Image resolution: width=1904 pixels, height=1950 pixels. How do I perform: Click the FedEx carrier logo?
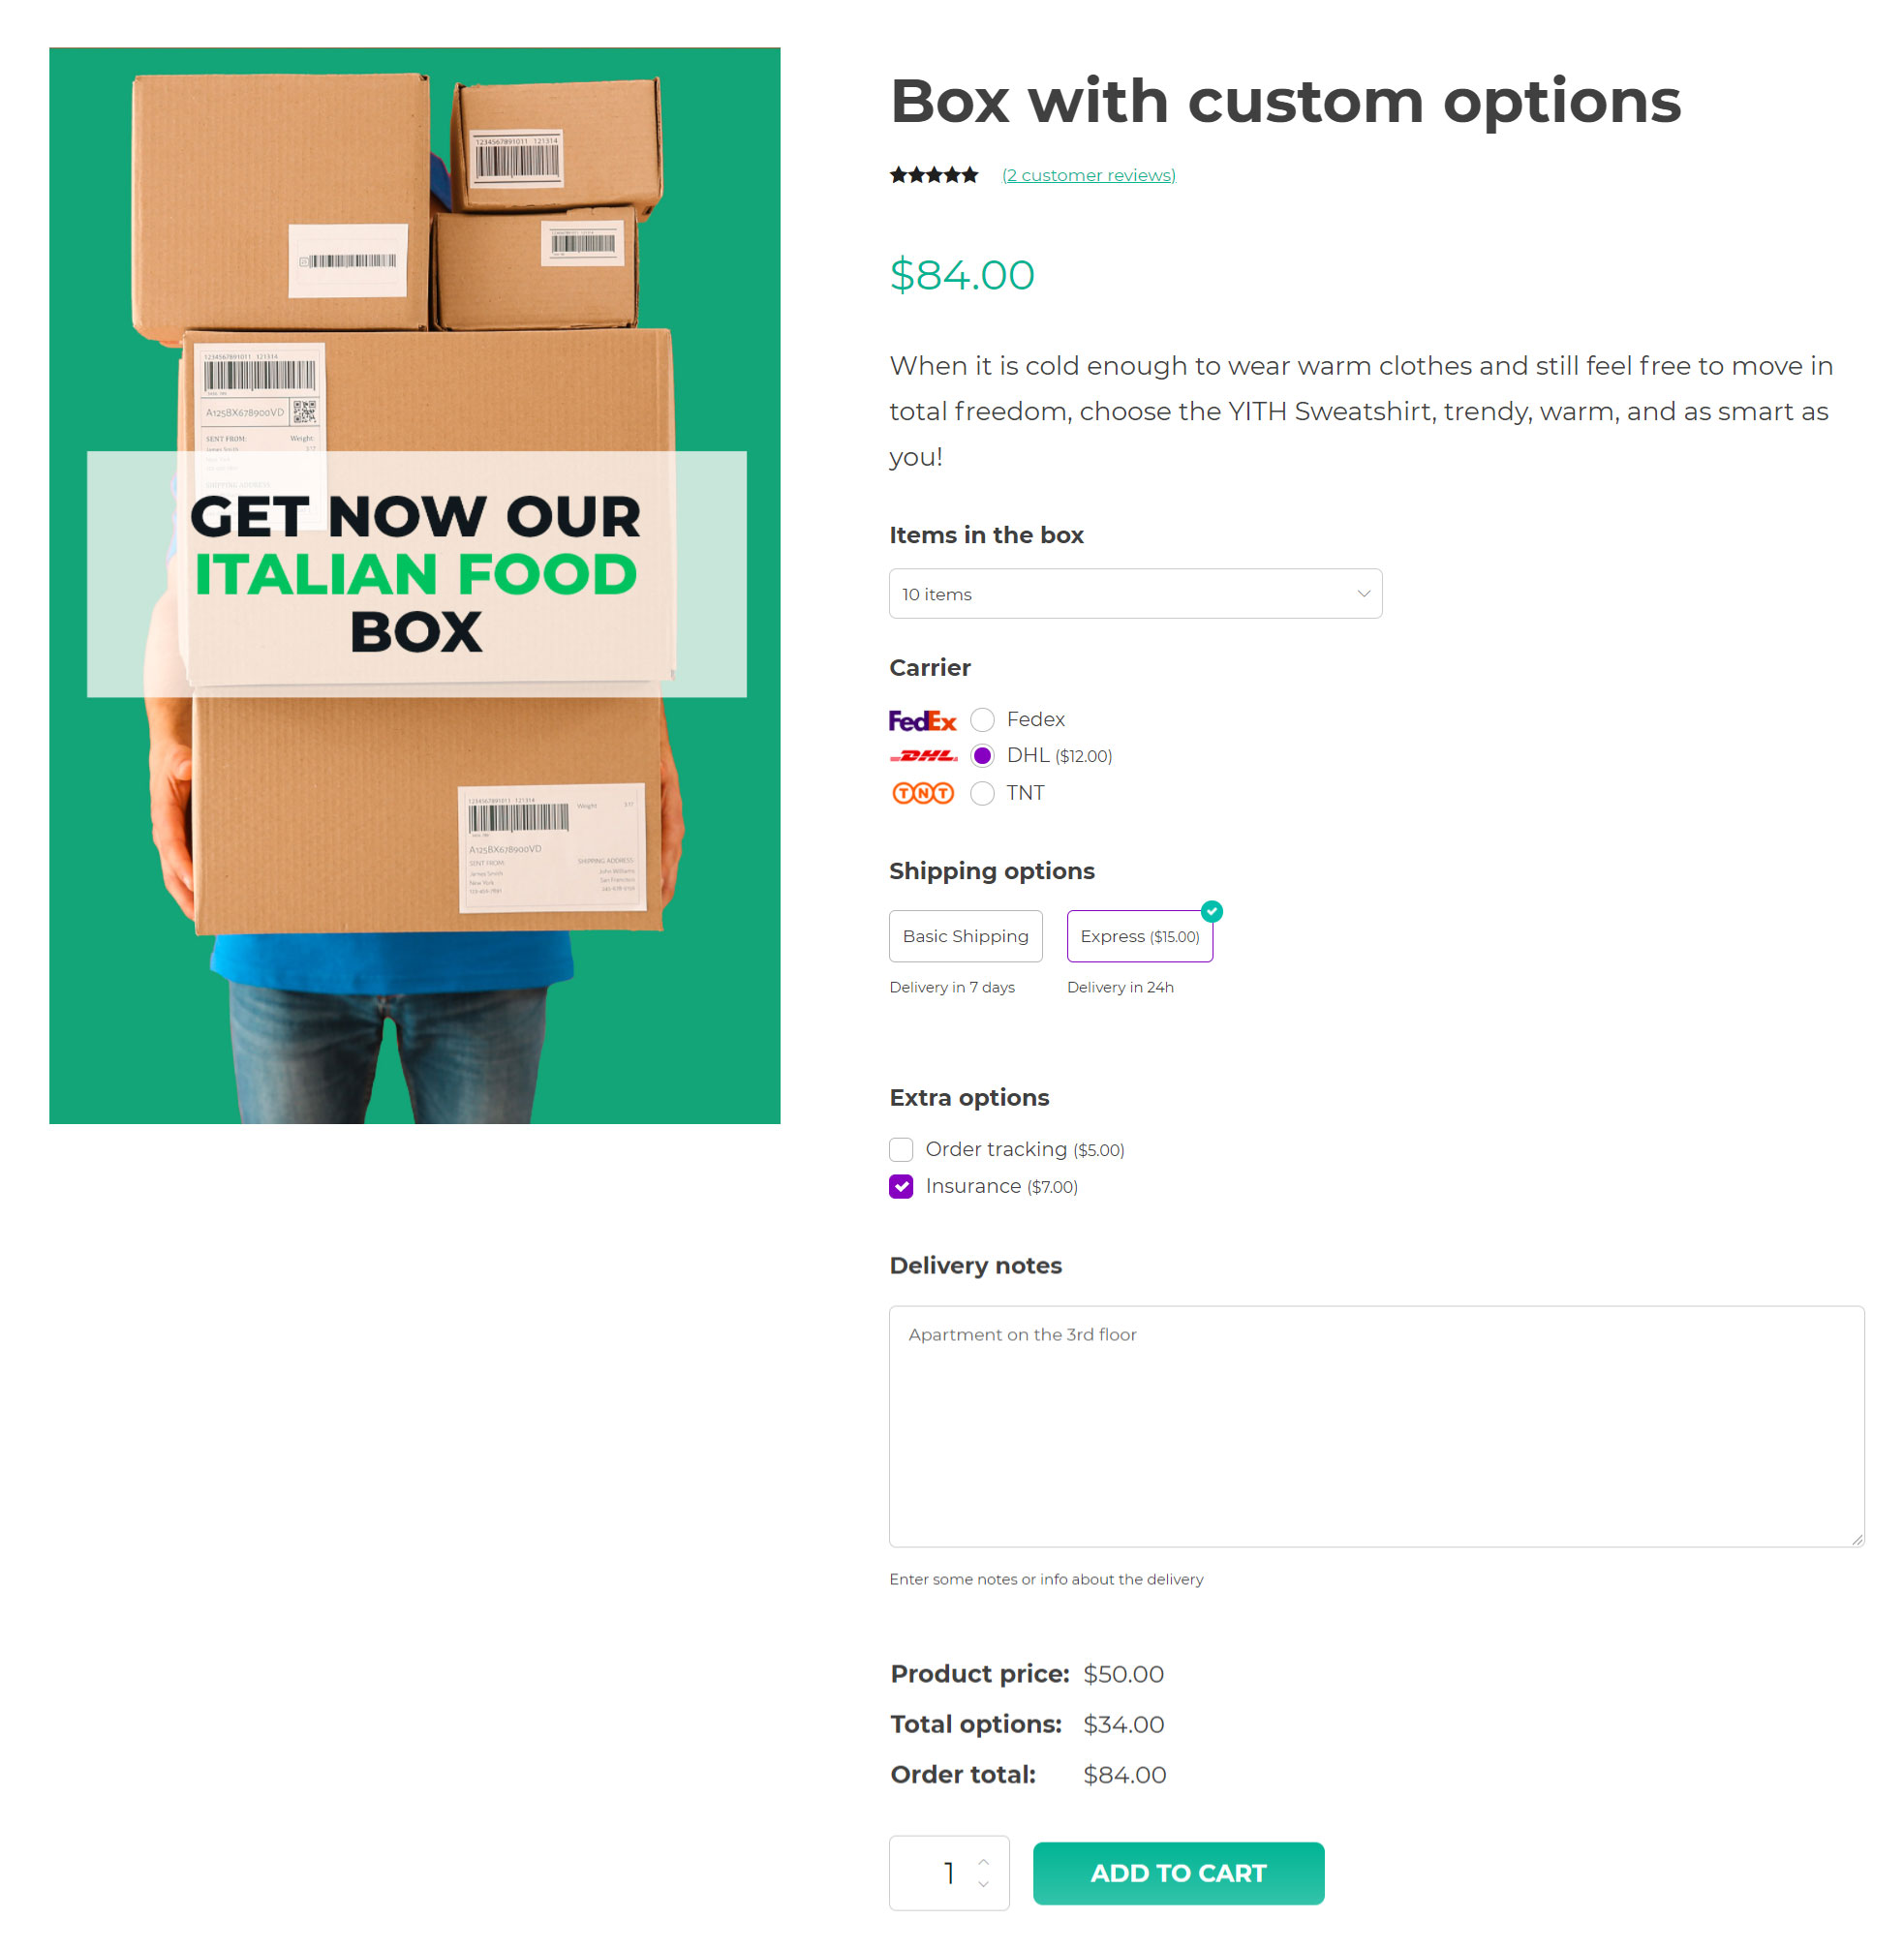coord(922,720)
